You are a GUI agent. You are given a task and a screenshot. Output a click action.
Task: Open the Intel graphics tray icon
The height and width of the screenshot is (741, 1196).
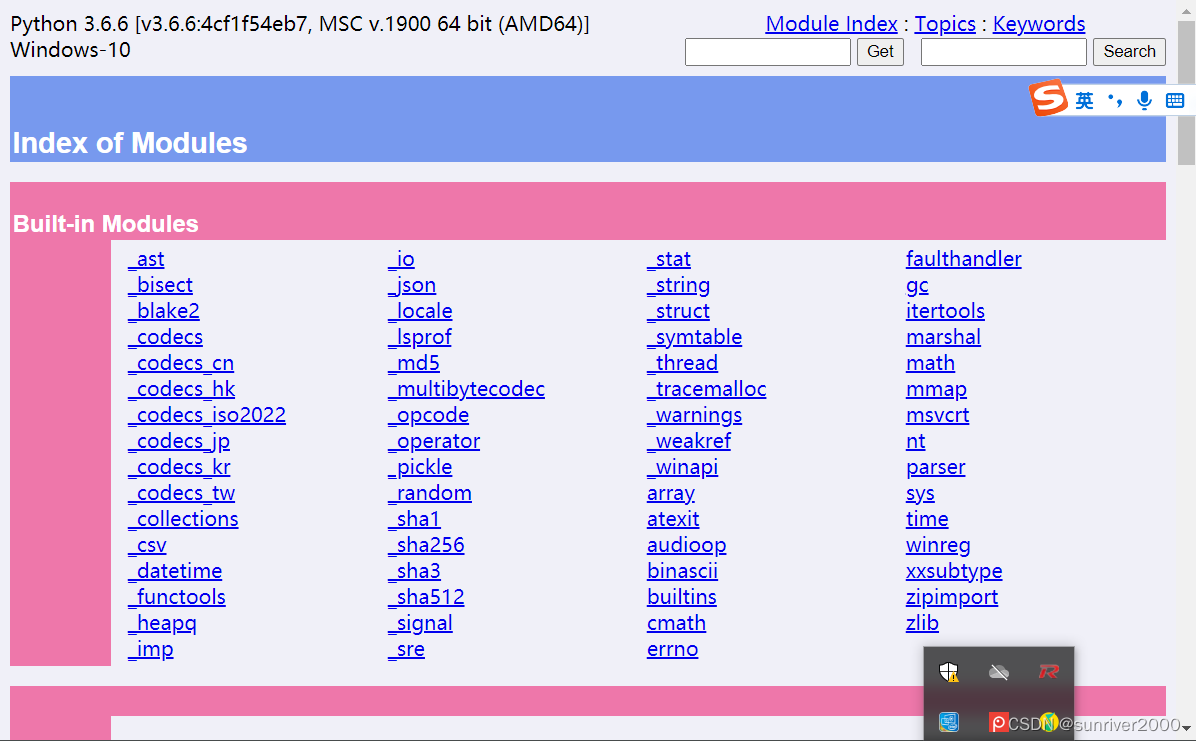pyautogui.click(x=949, y=721)
